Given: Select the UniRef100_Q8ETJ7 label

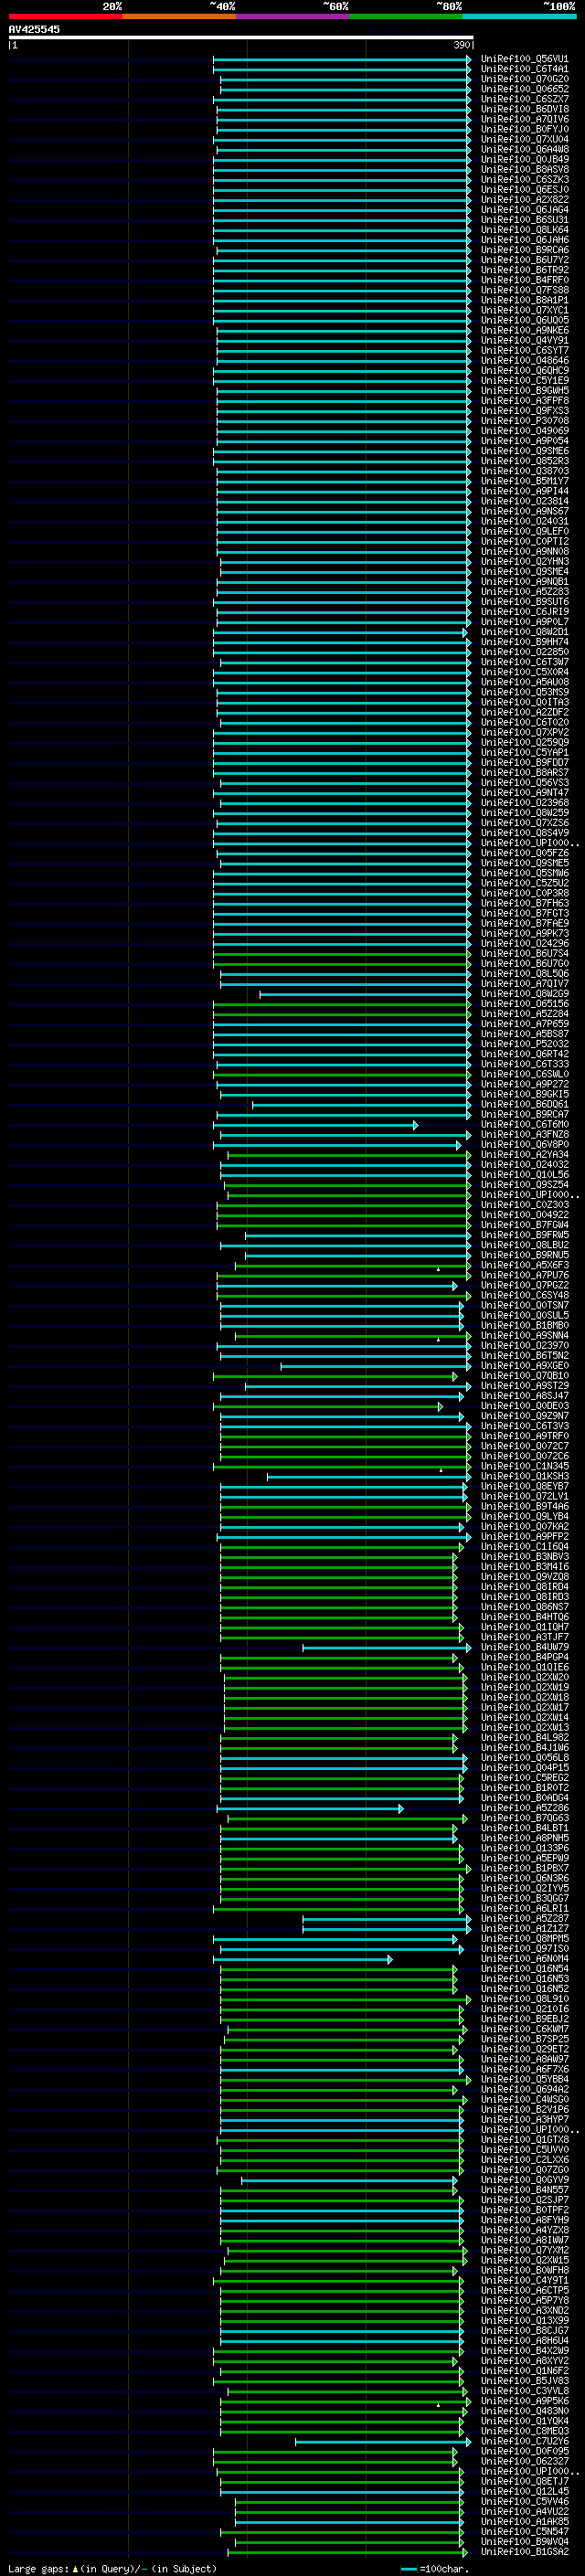Looking at the screenshot, I should click(525, 2481).
